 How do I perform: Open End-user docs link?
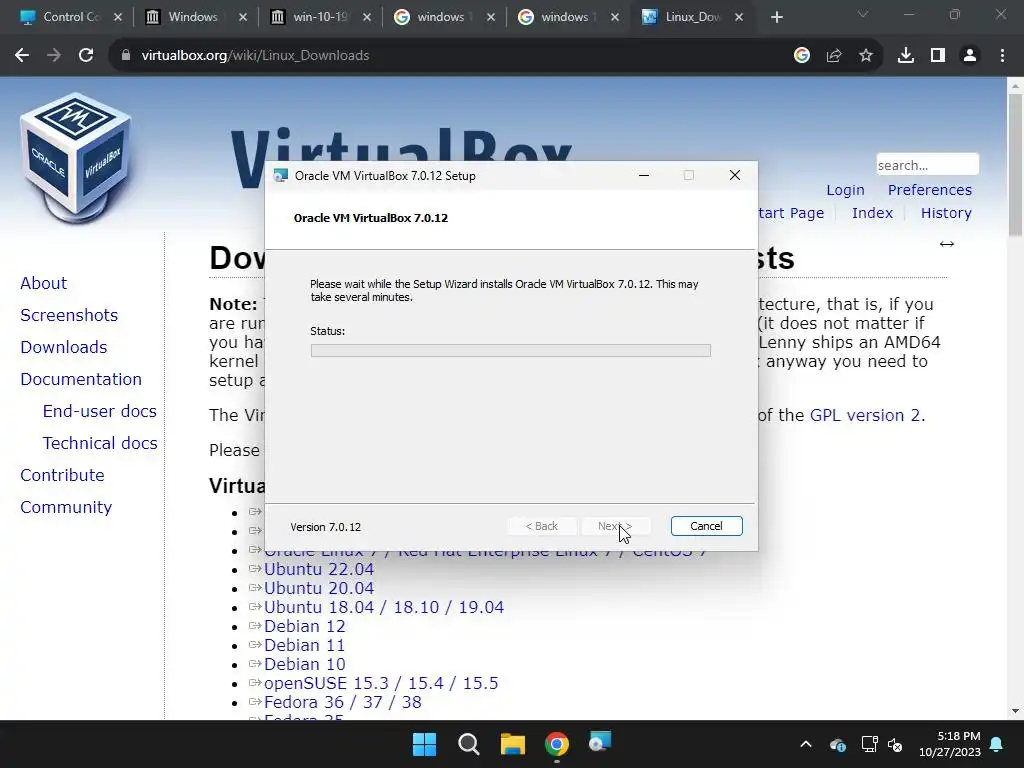(99, 411)
